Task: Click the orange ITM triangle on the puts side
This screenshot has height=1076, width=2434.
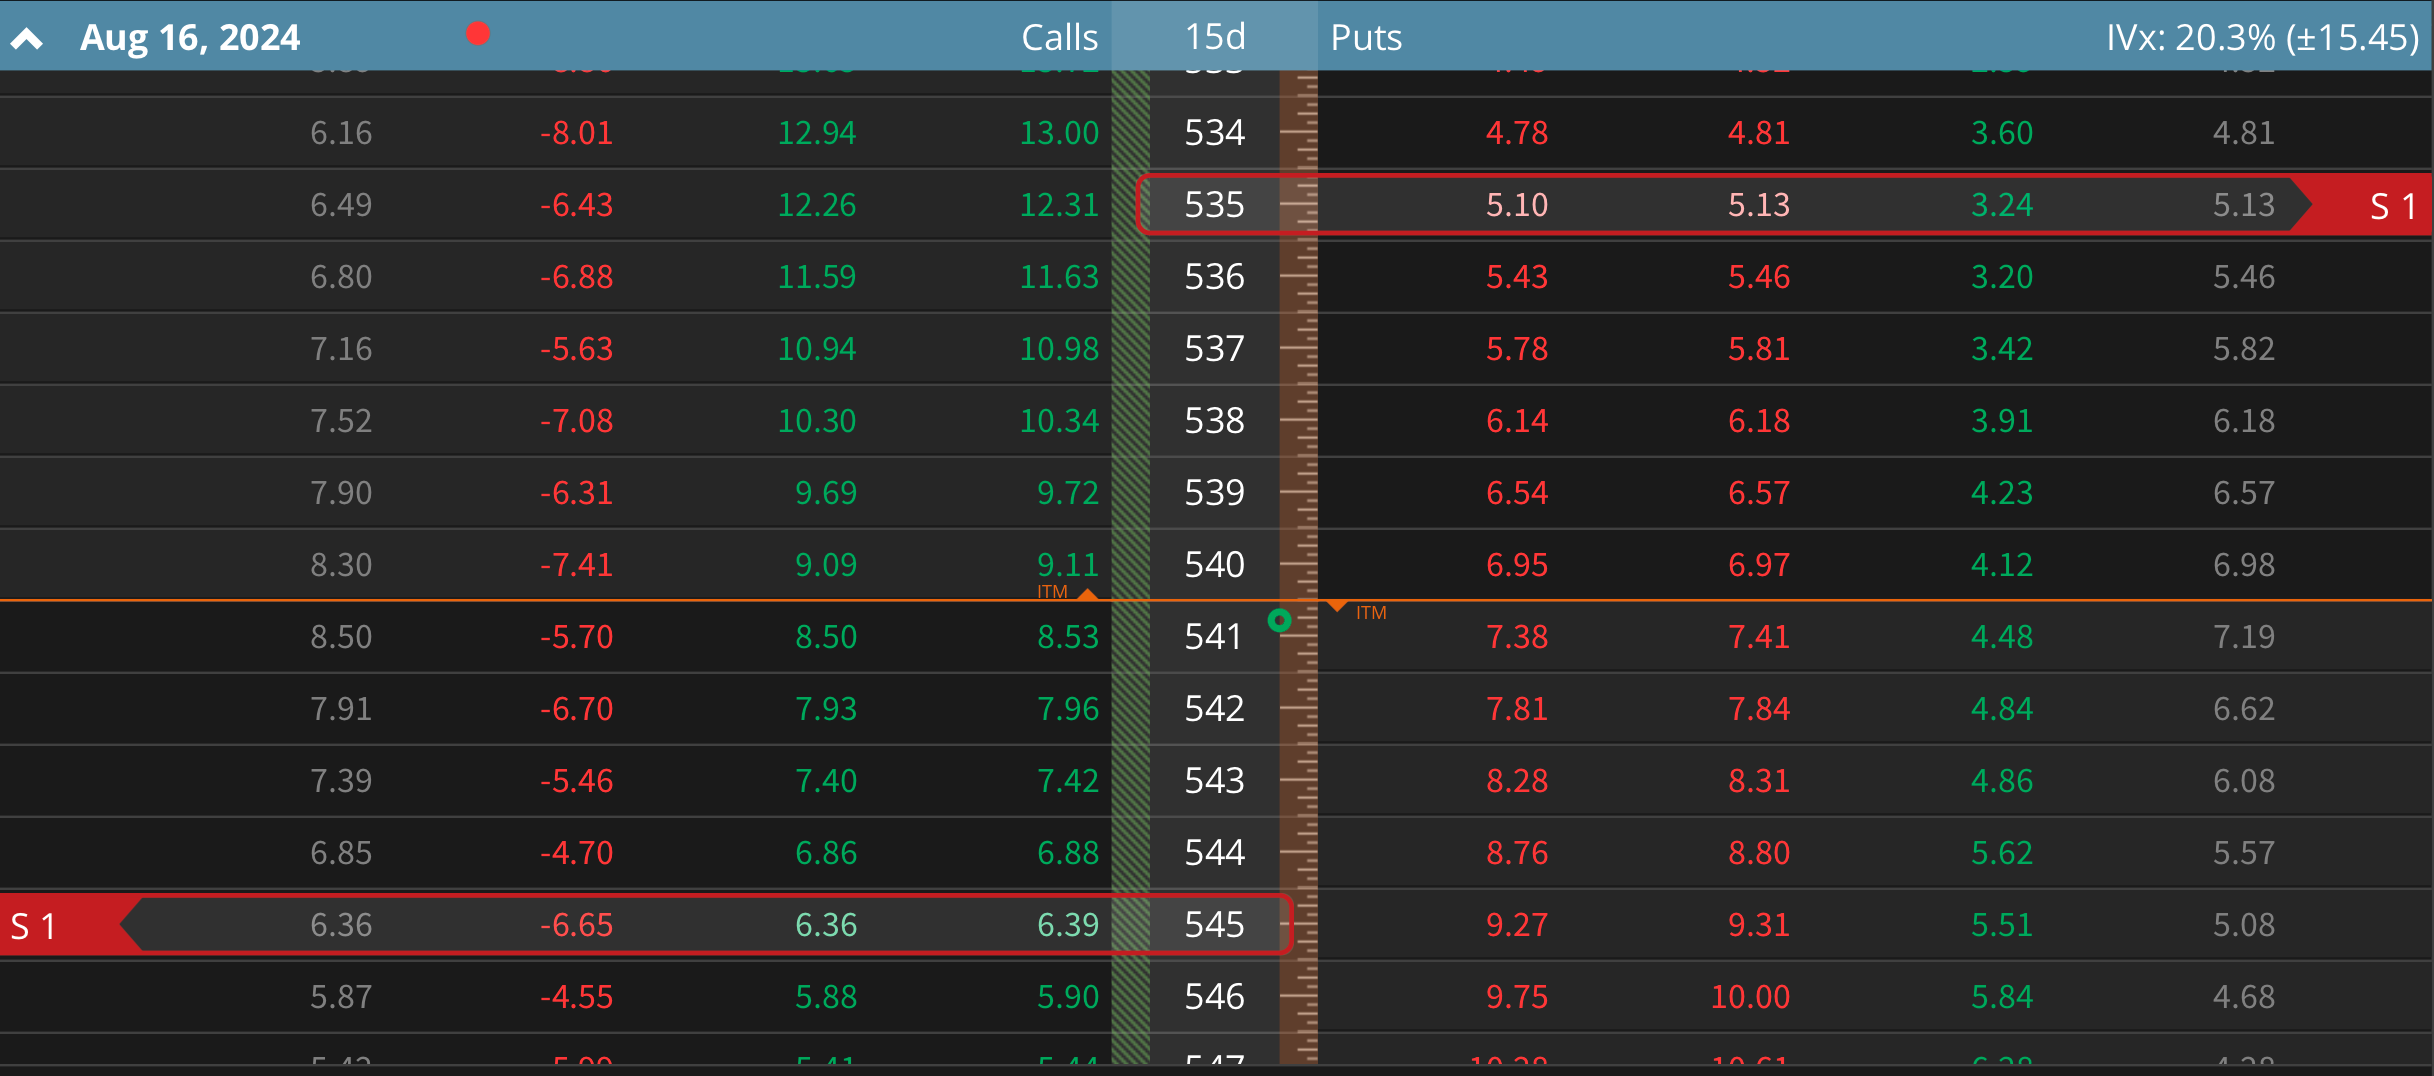Action: (x=1339, y=607)
